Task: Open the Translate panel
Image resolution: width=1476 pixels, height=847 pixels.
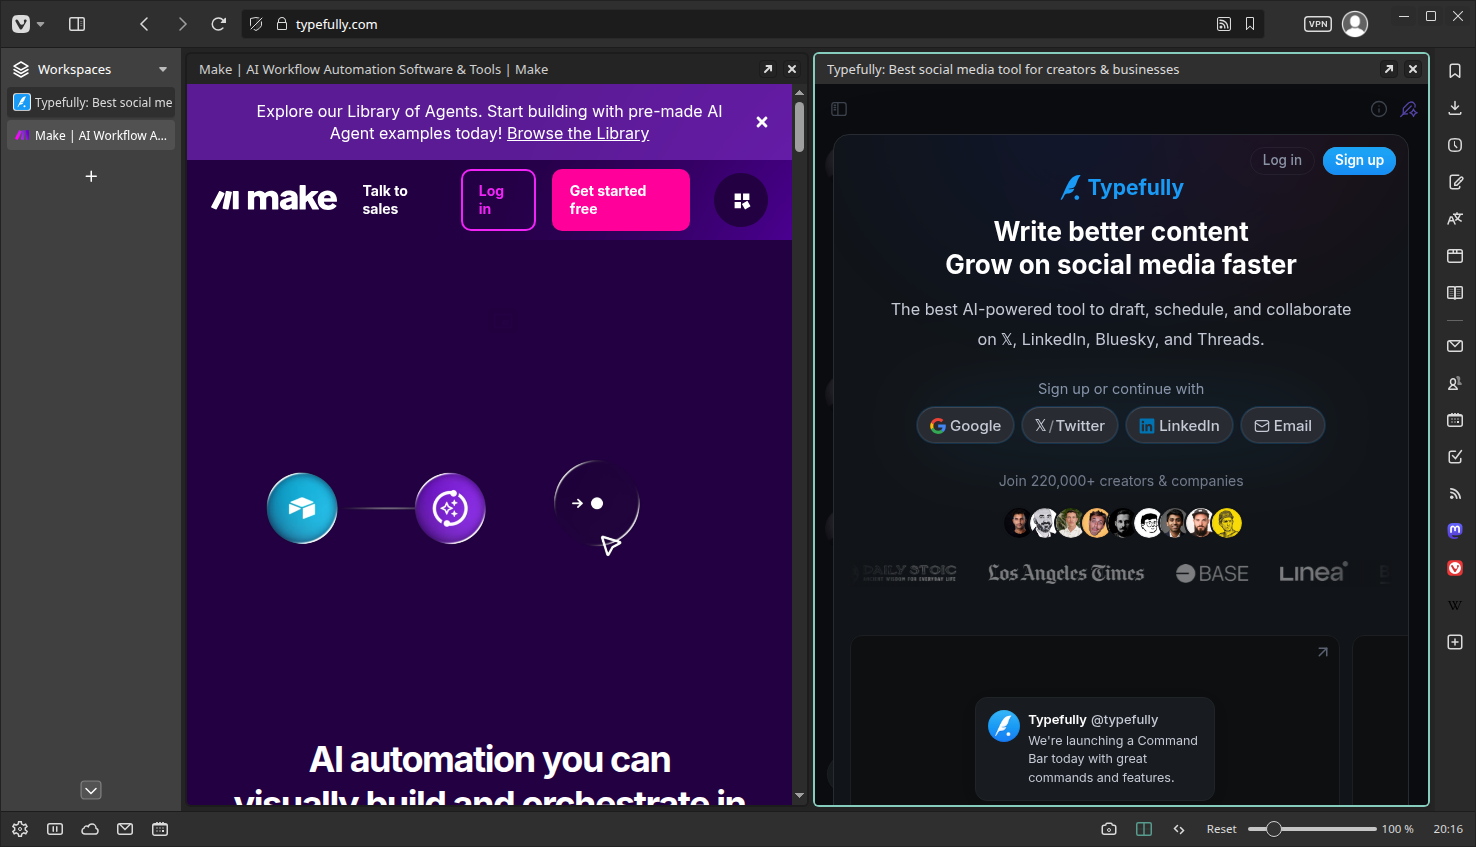Action: point(1455,218)
